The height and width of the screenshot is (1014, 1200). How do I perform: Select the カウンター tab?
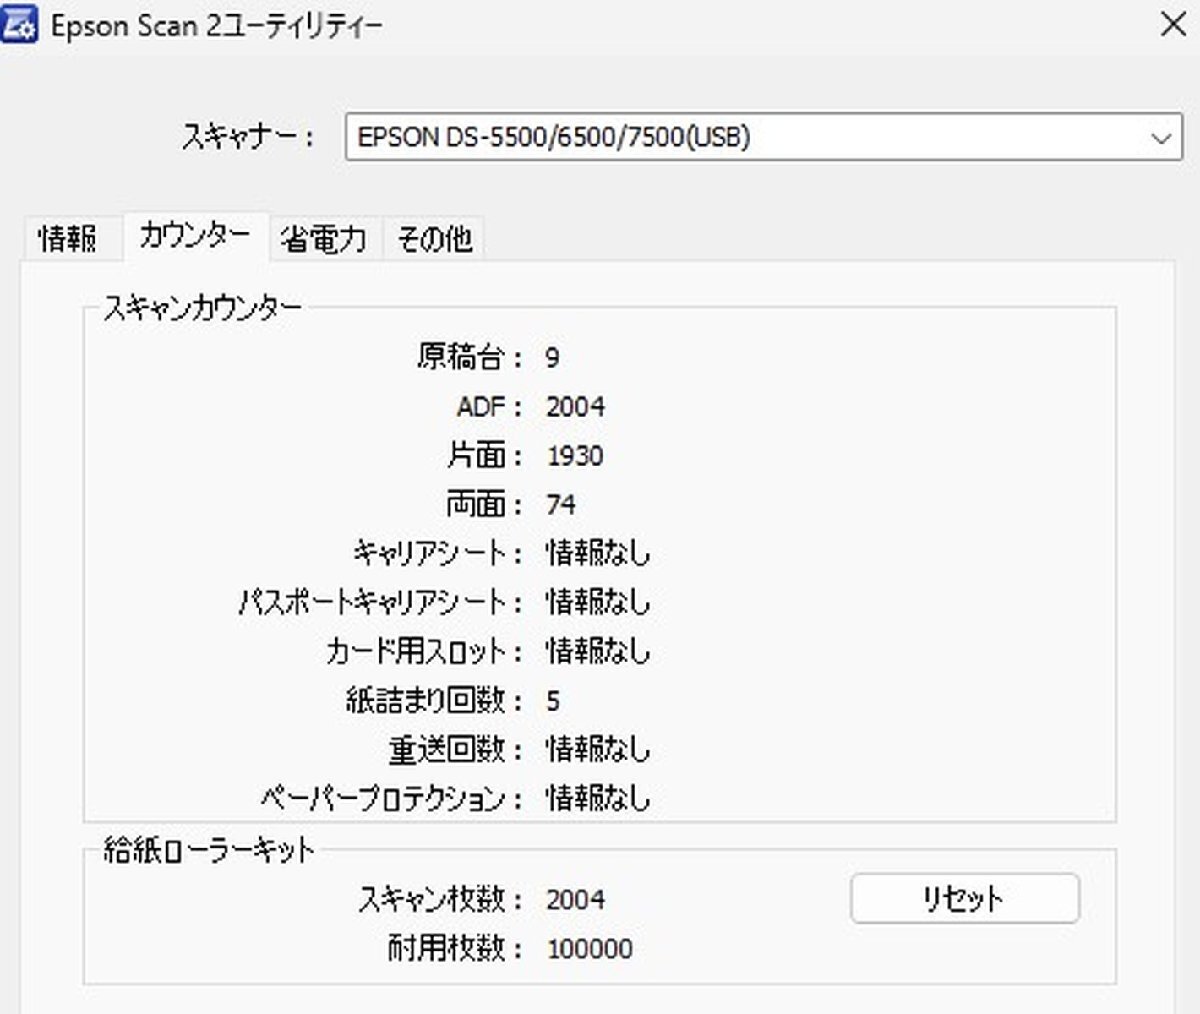point(195,236)
